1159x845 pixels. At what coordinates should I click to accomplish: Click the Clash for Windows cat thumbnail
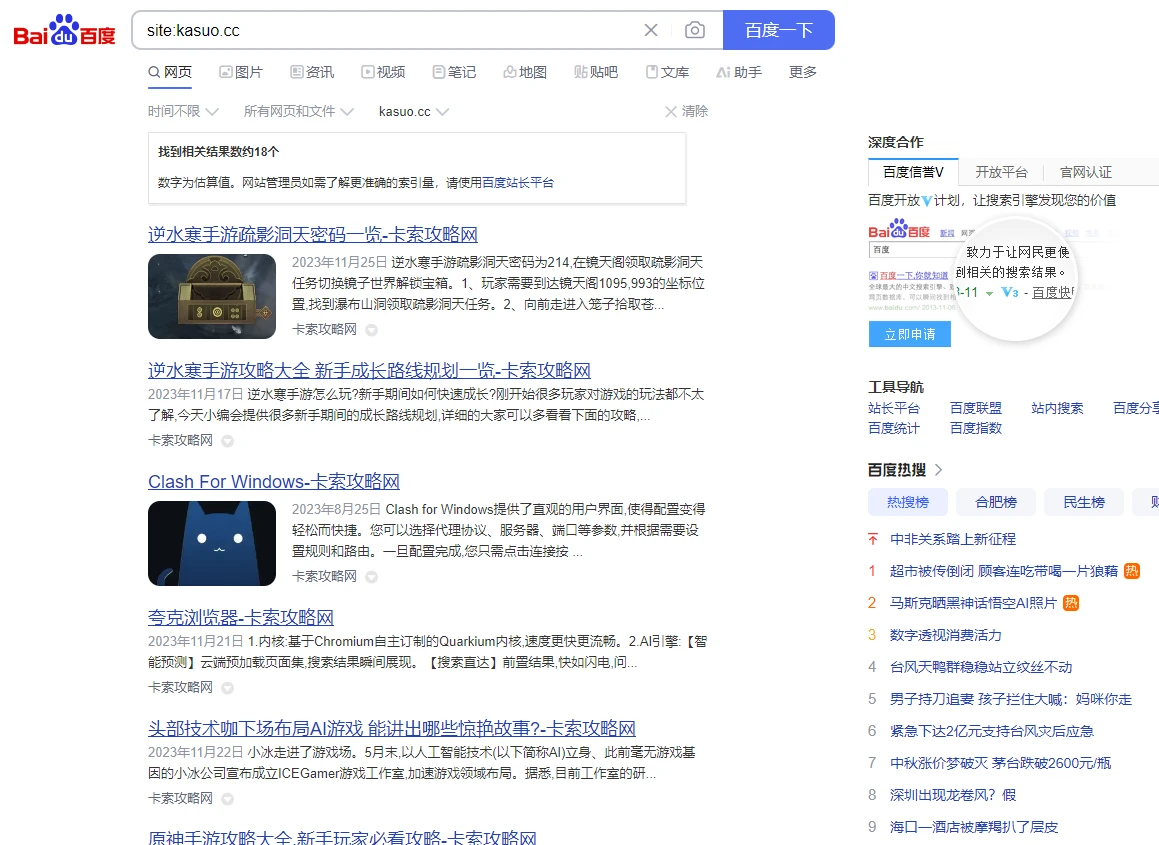click(x=212, y=543)
